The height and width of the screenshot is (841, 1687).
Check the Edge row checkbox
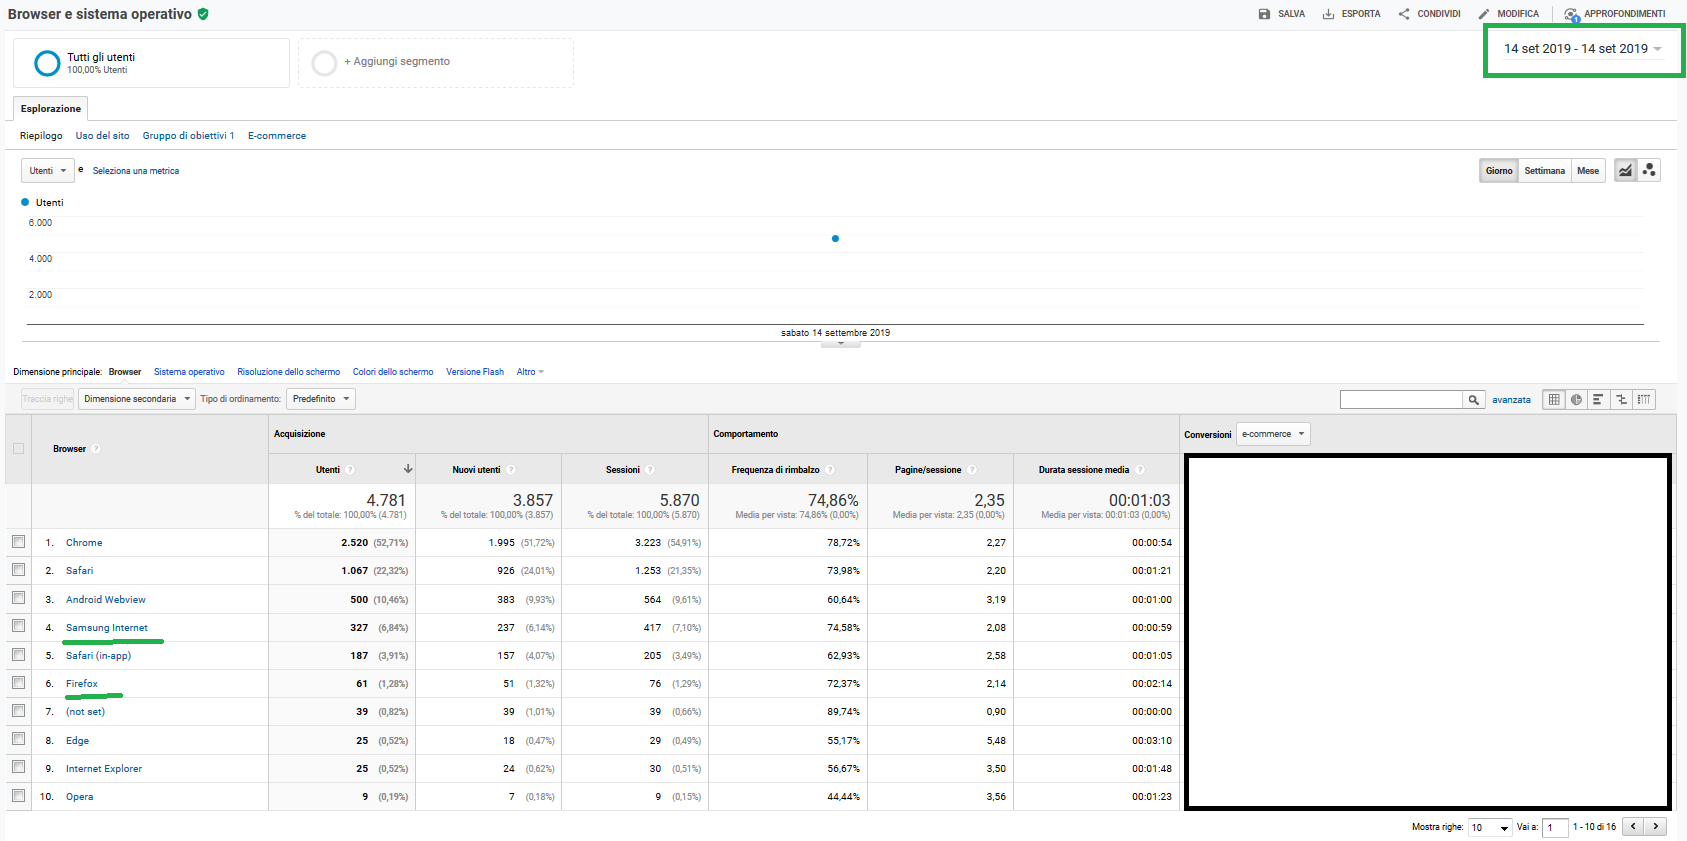[x=18, y=738]
